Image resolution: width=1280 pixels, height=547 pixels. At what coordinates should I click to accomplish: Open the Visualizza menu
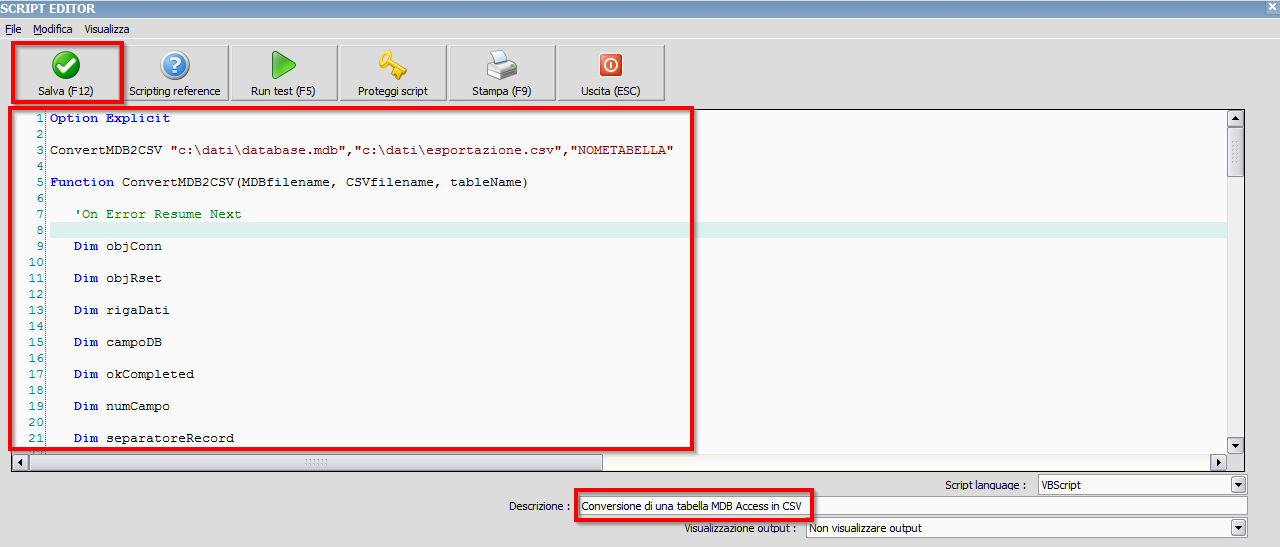(x=107, y=30)
